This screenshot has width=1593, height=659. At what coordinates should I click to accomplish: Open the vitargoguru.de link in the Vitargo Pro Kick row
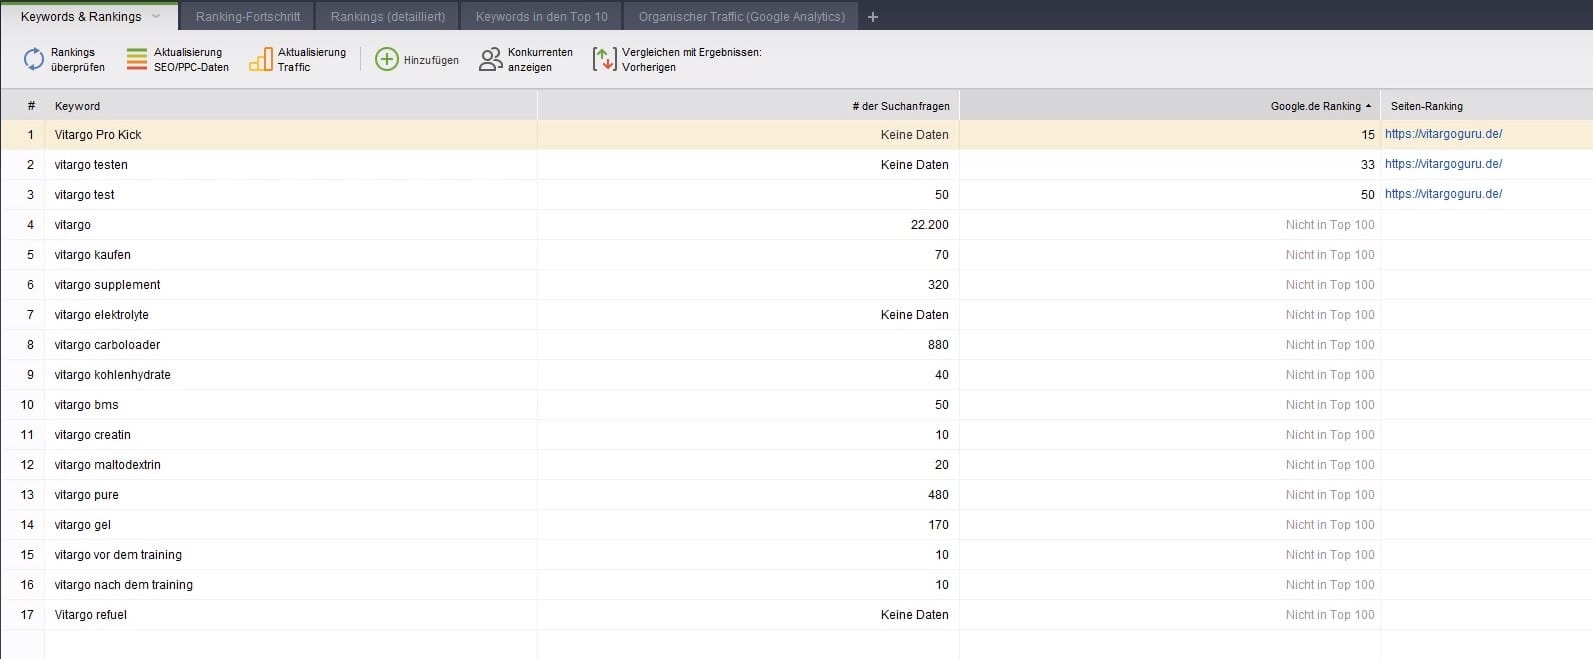point(1443,134)
